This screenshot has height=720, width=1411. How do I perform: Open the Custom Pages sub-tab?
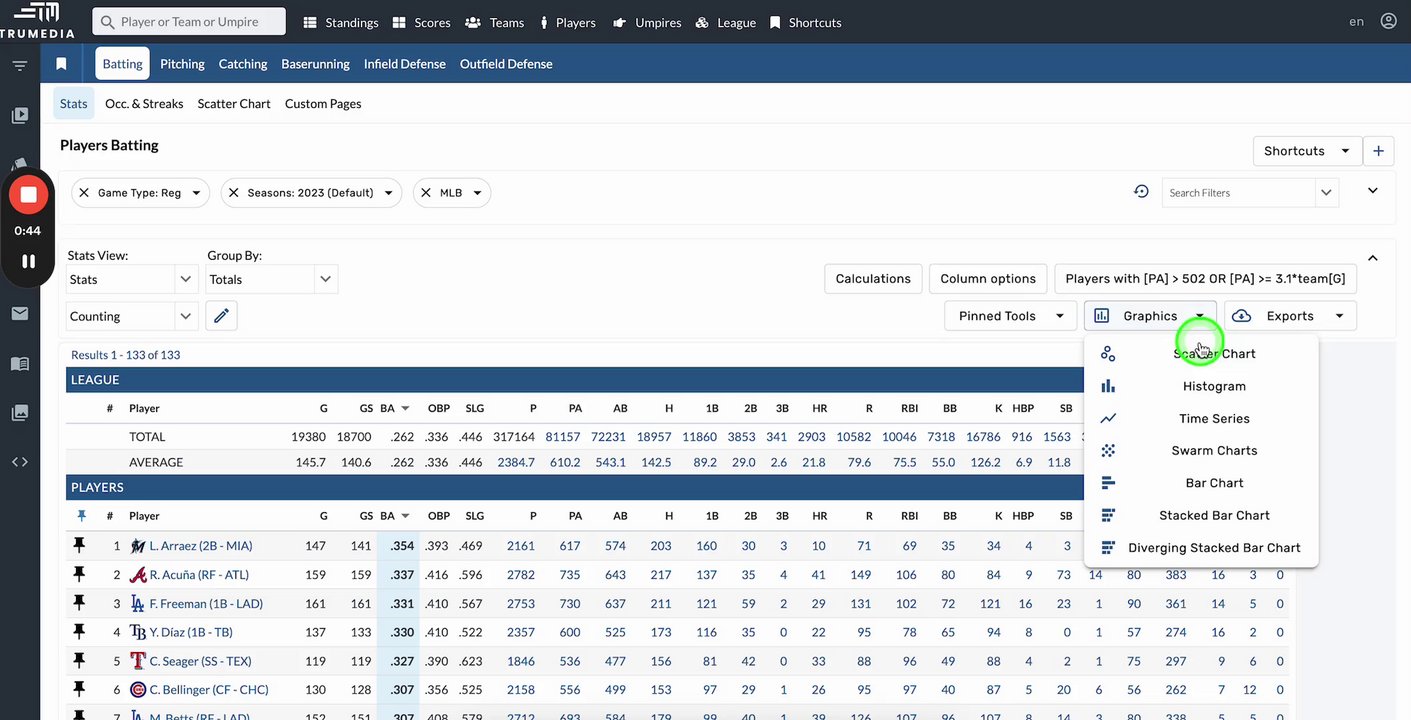[323, 103]
